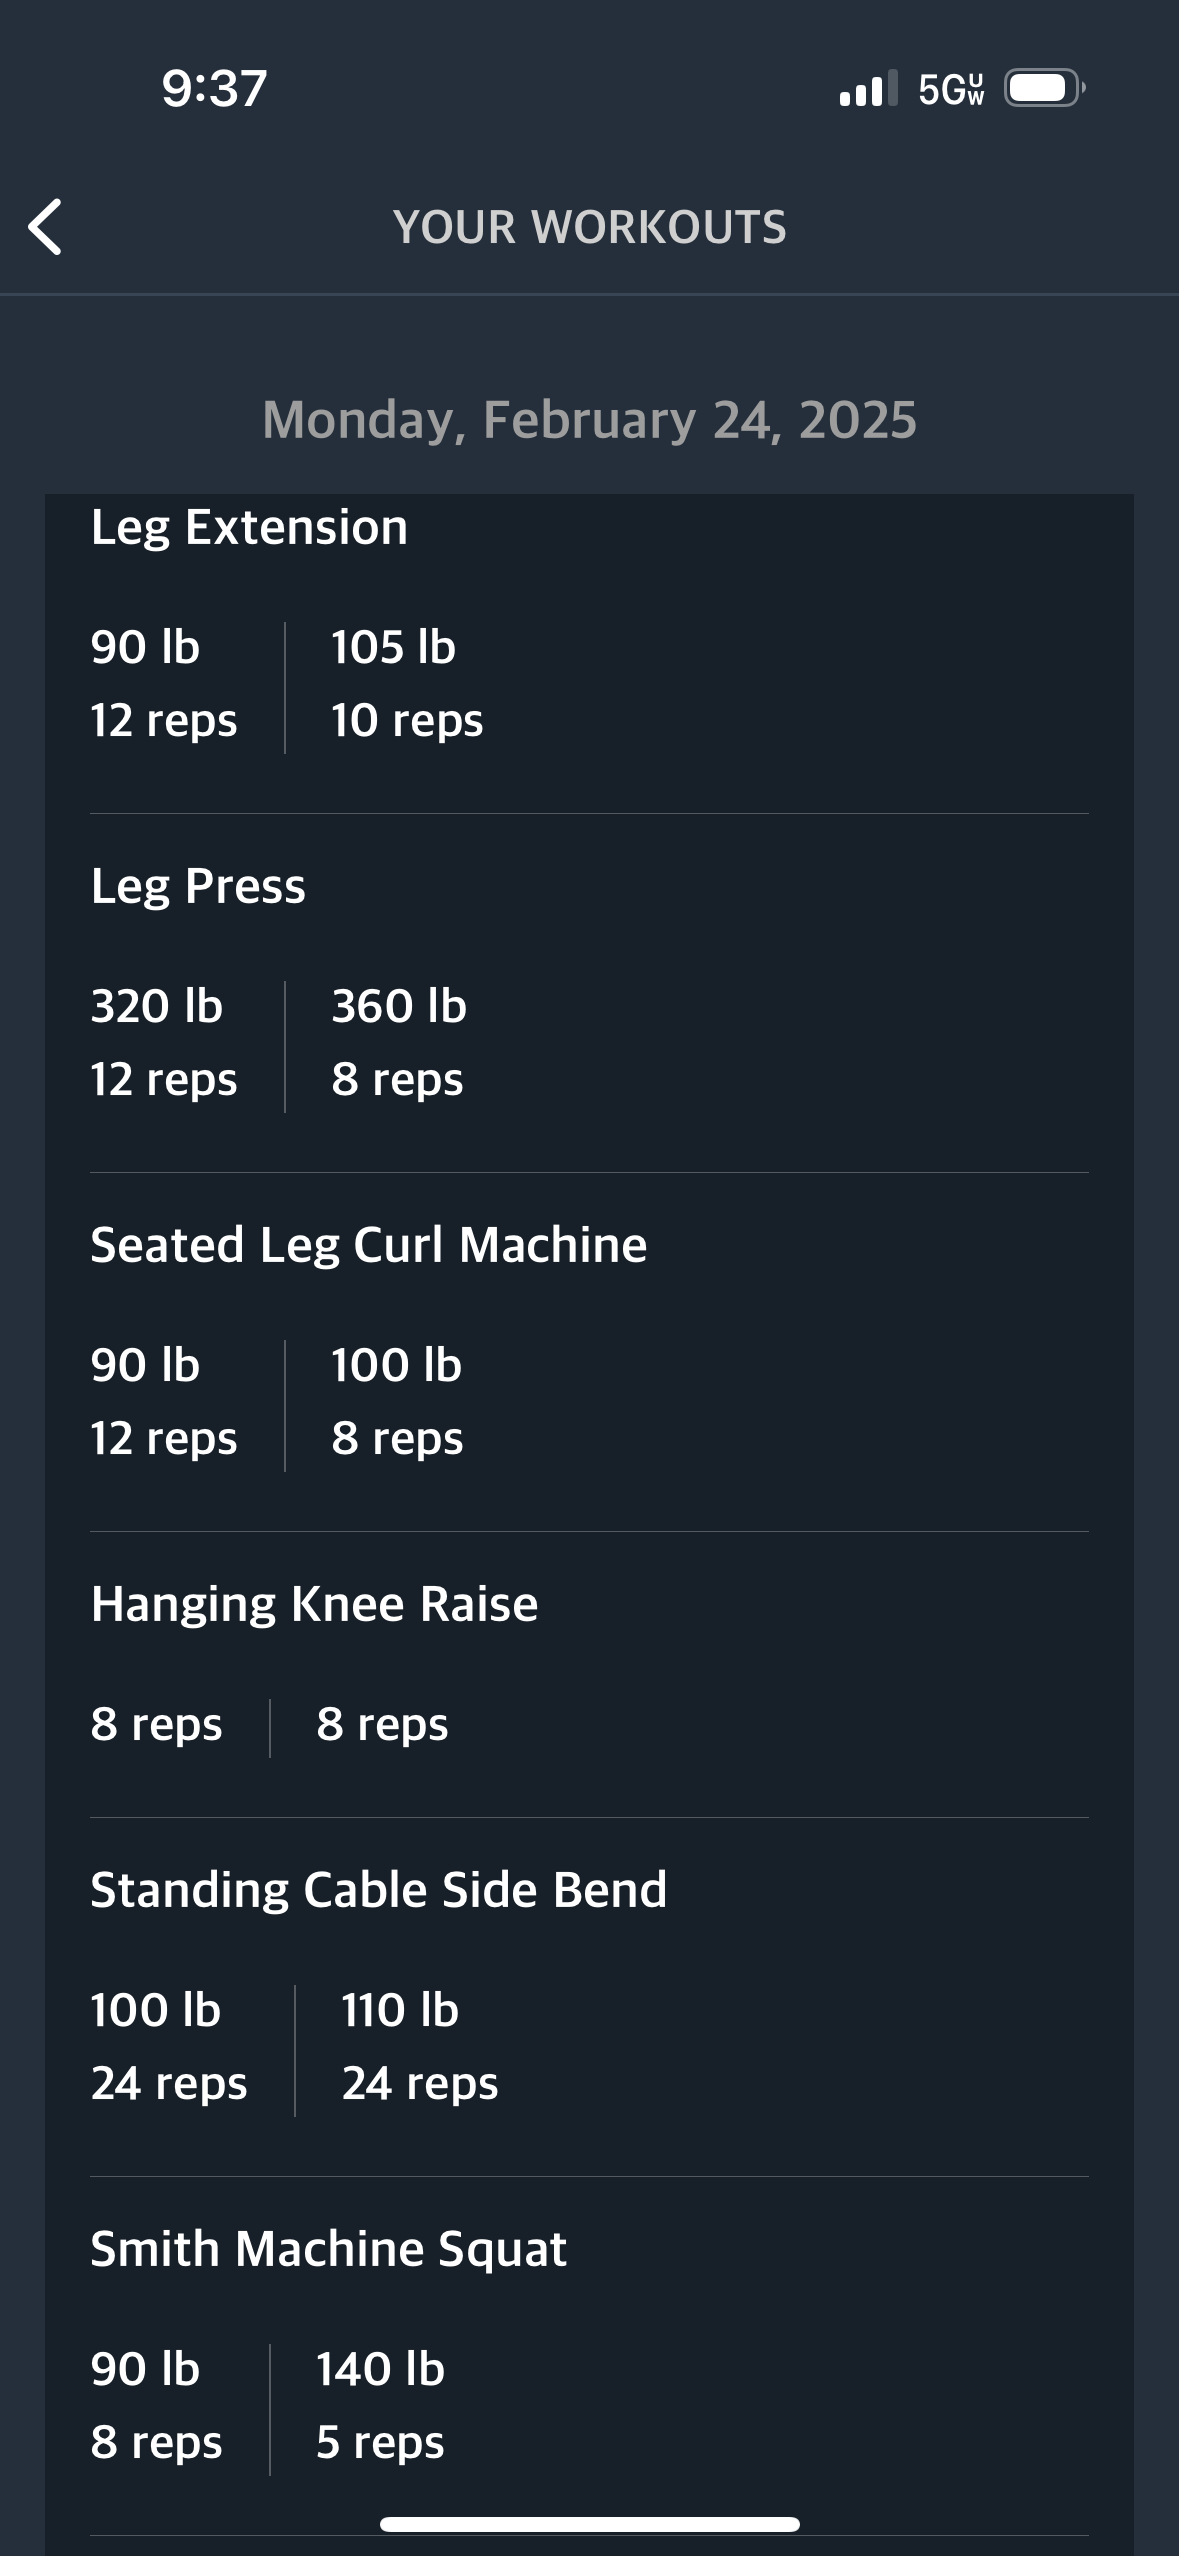Tap the back arrow icon
Viewport: 1179px width, 2556px height.
click(45, 227)
